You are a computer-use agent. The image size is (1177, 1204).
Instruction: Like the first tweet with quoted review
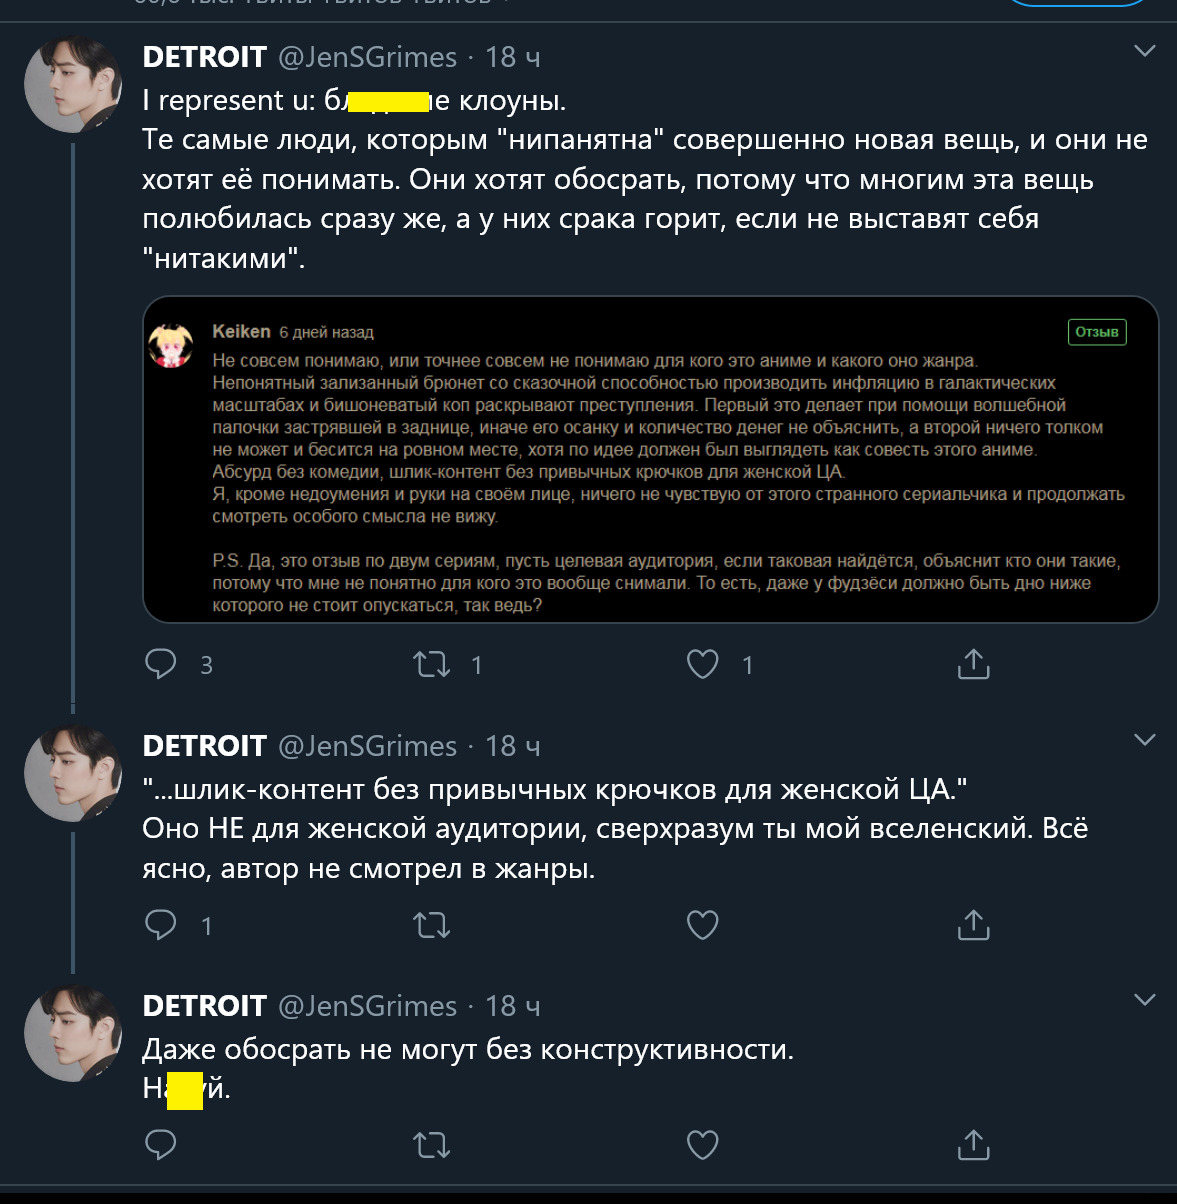(x=703, y=664)
